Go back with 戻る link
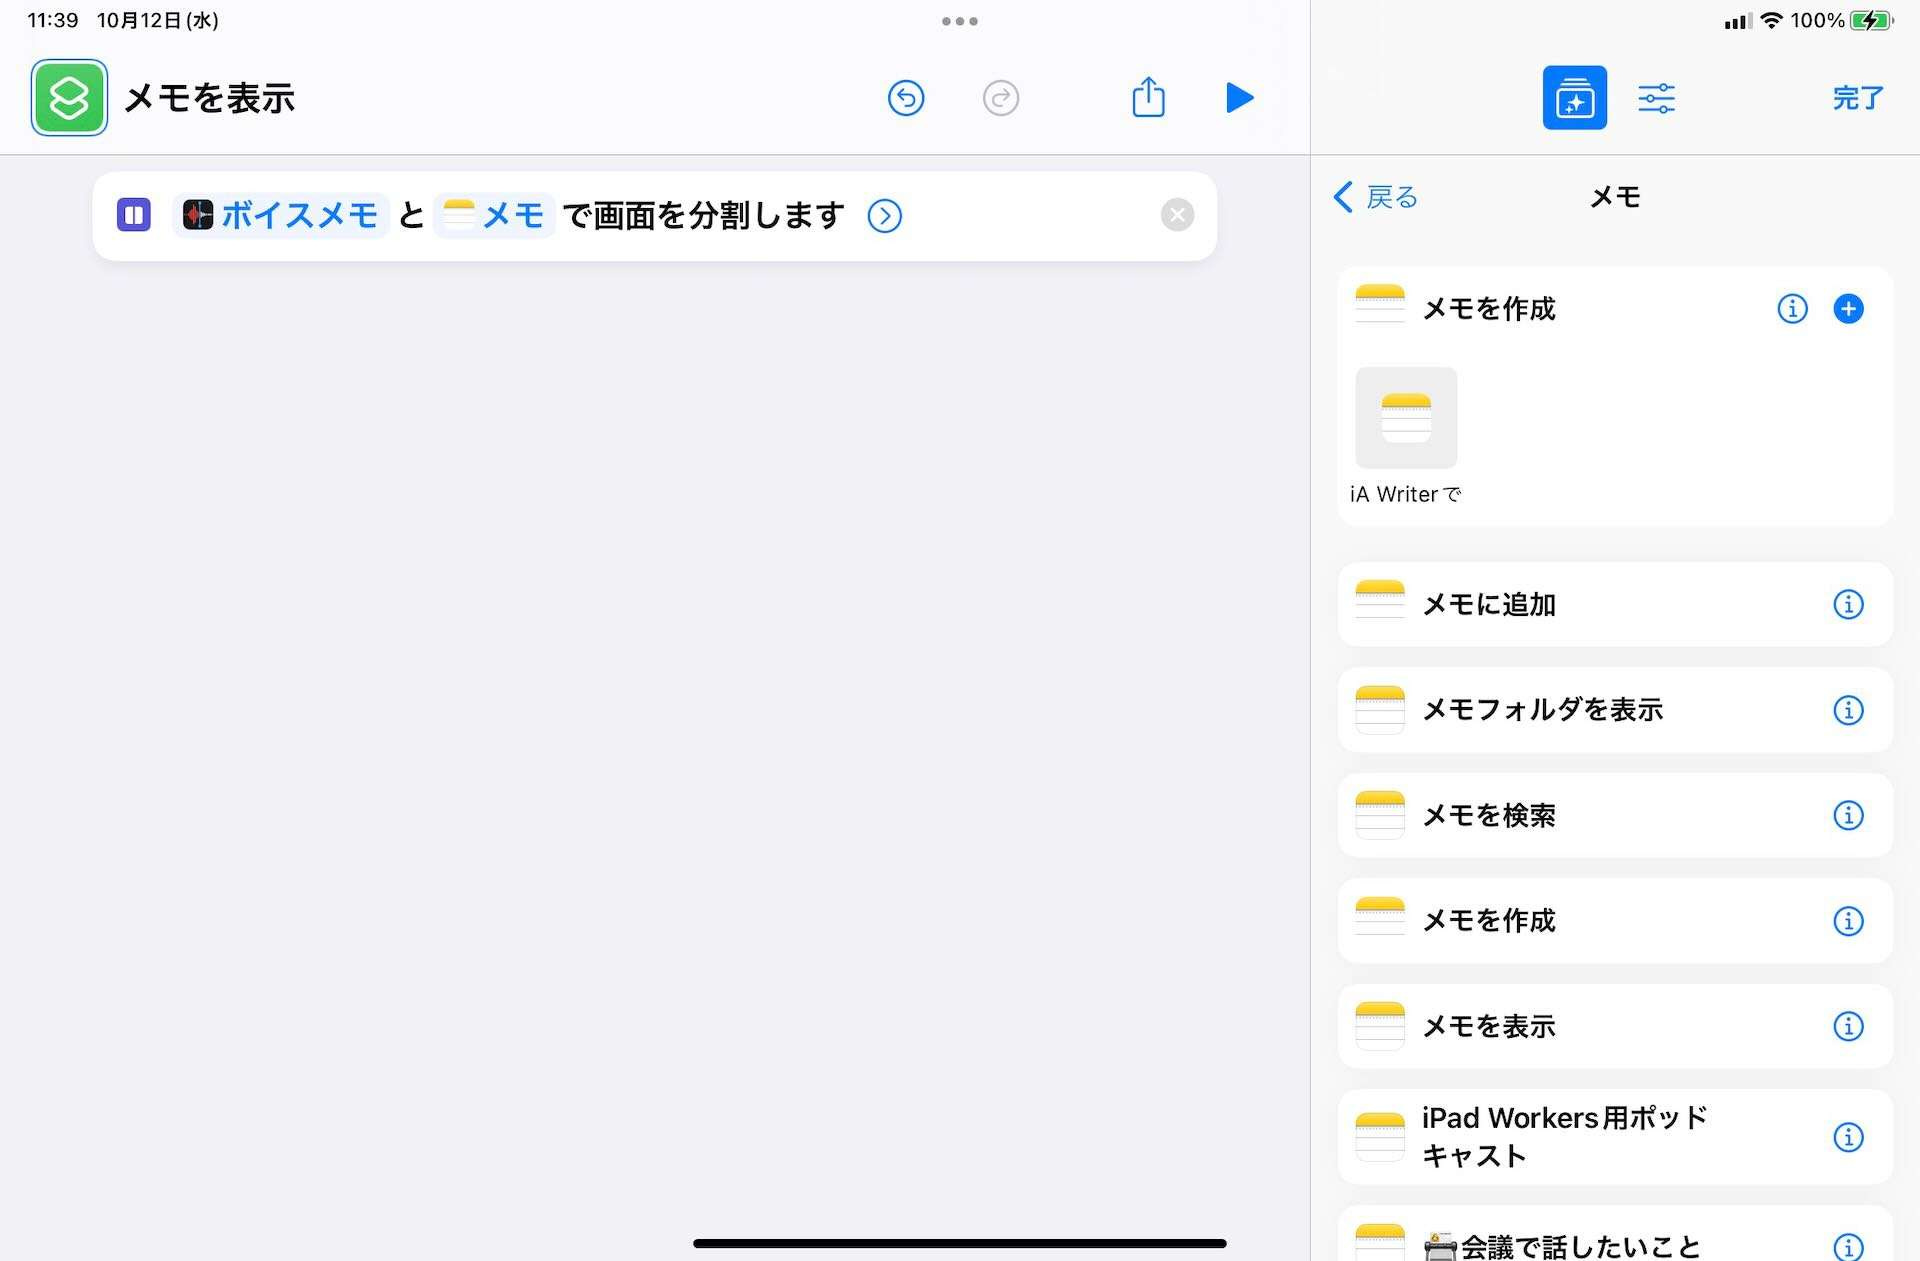This screenshot has width=1920, height=1261. 1376,197
